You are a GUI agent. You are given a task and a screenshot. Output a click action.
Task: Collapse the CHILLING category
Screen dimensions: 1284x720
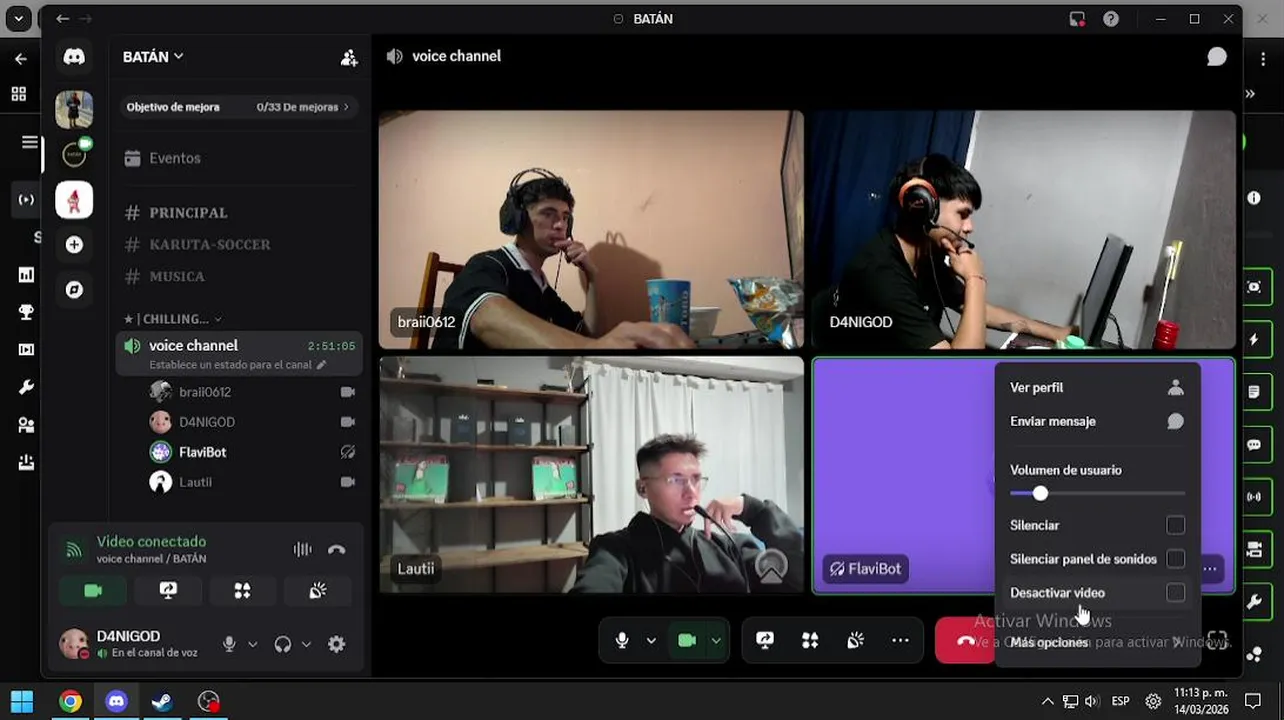[172, 319]
